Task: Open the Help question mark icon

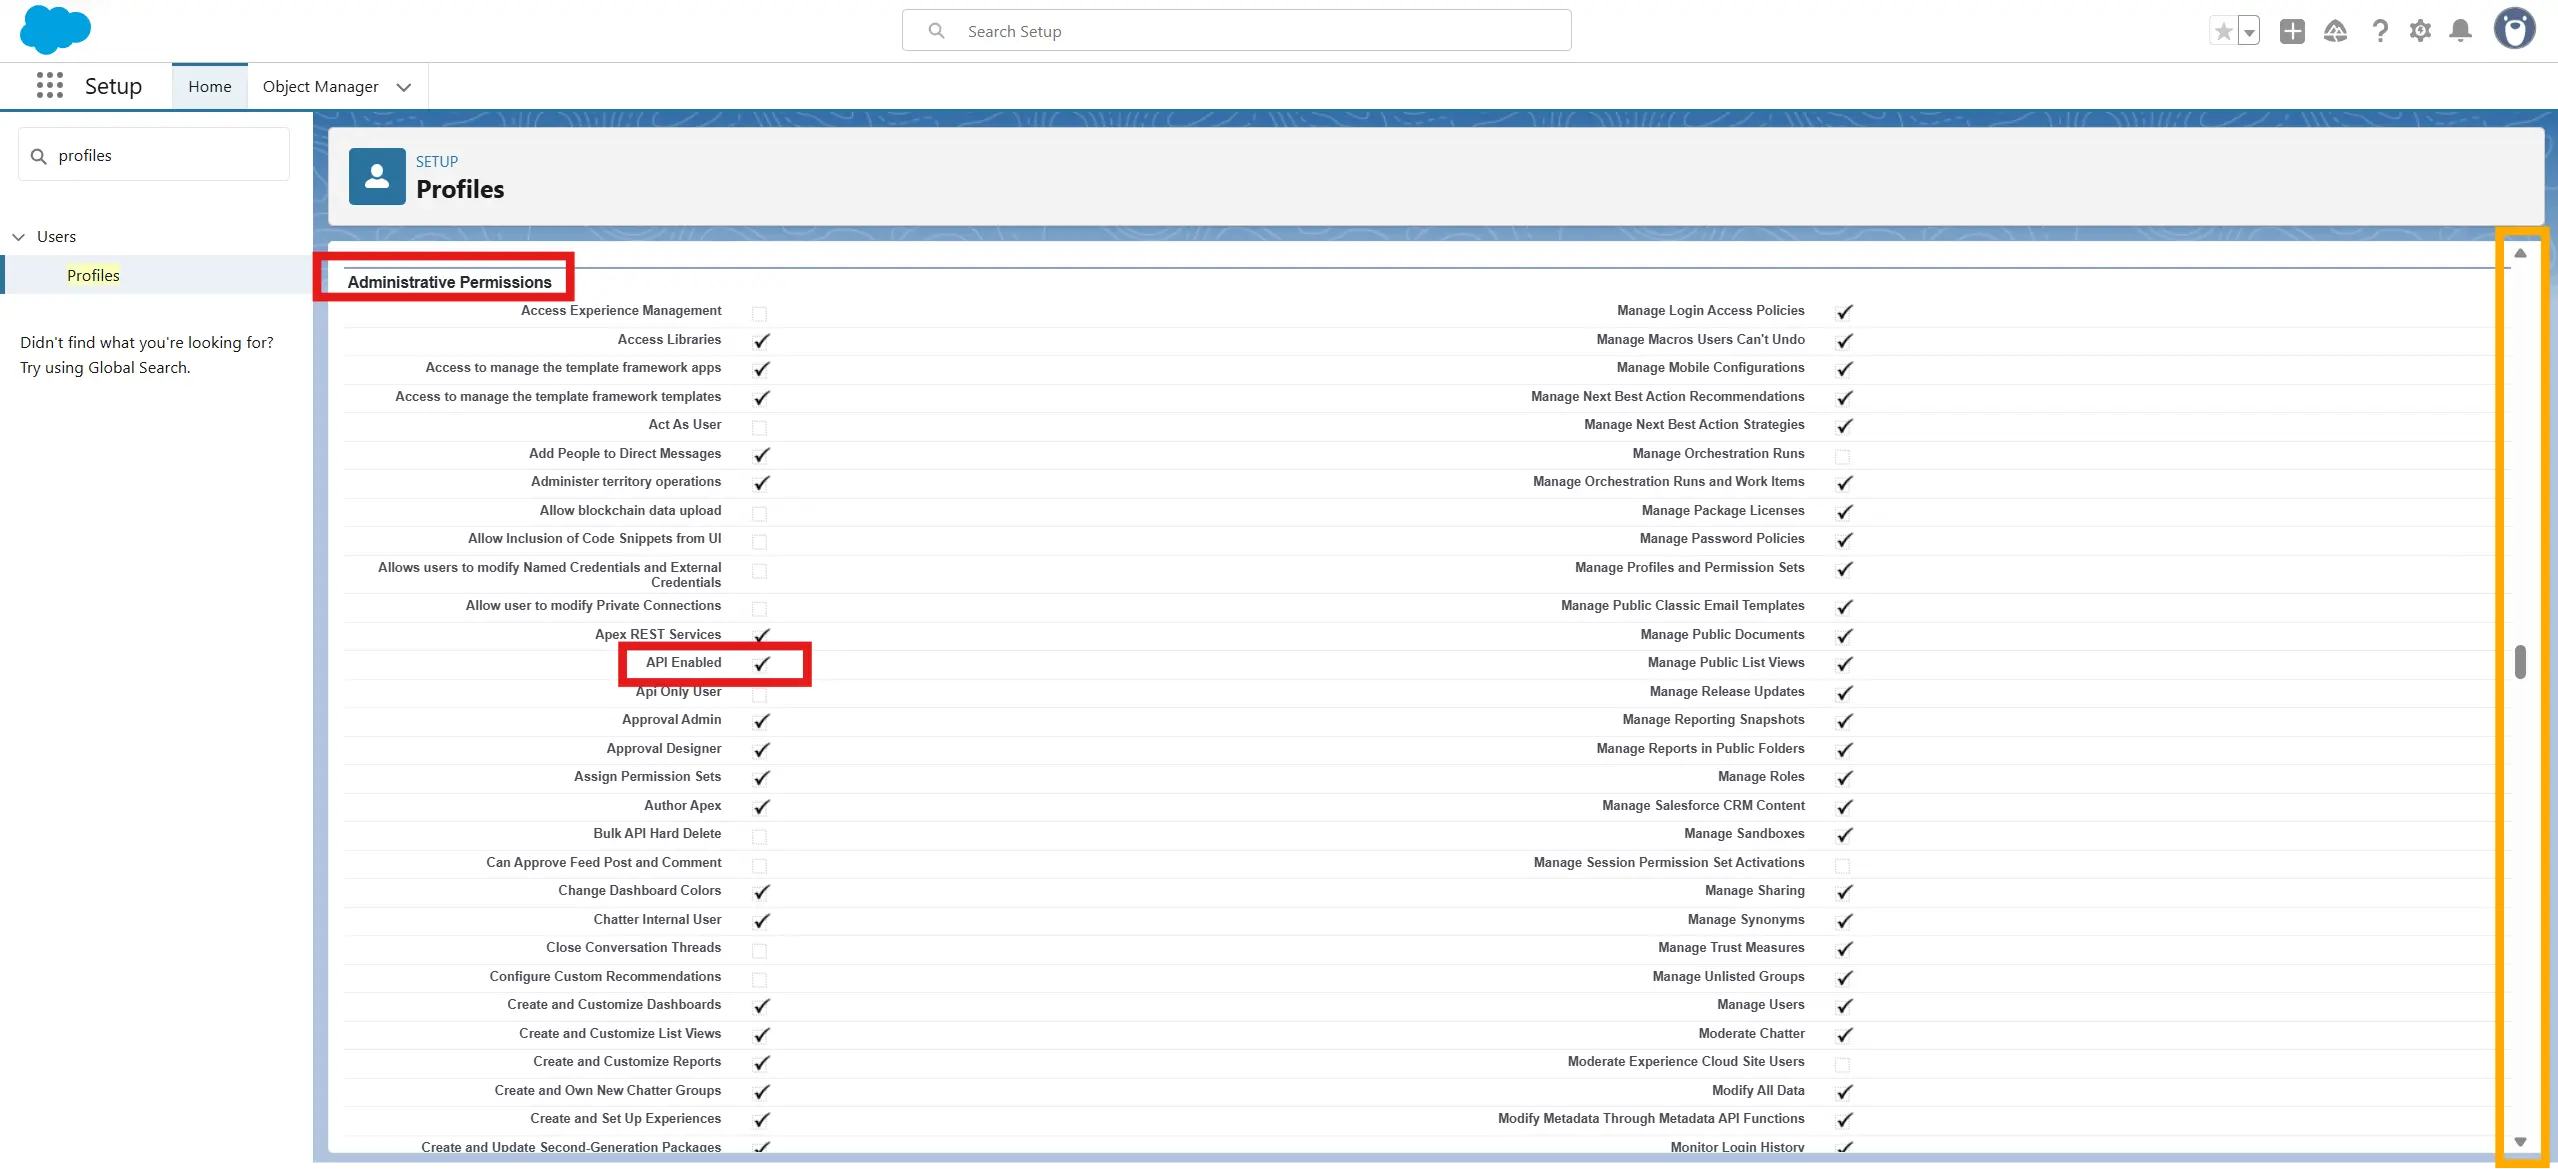Action: click(2380, 32)
